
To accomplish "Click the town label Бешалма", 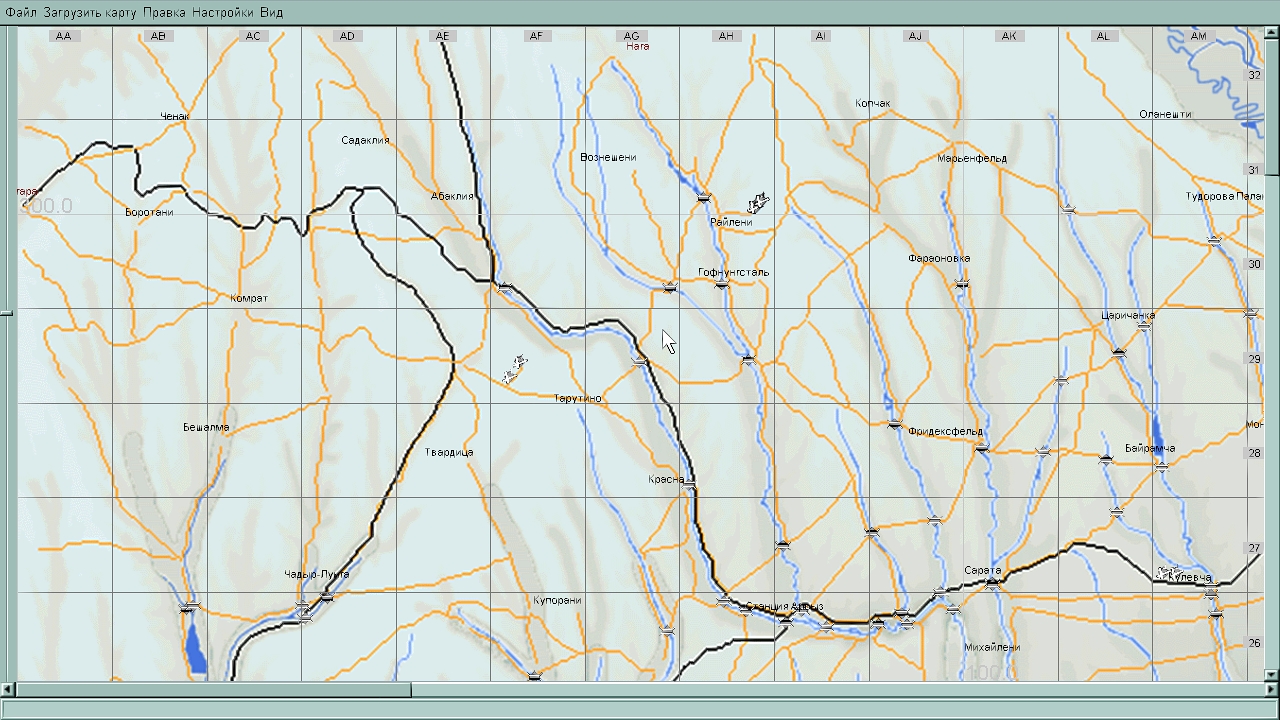I will (206, 427).
